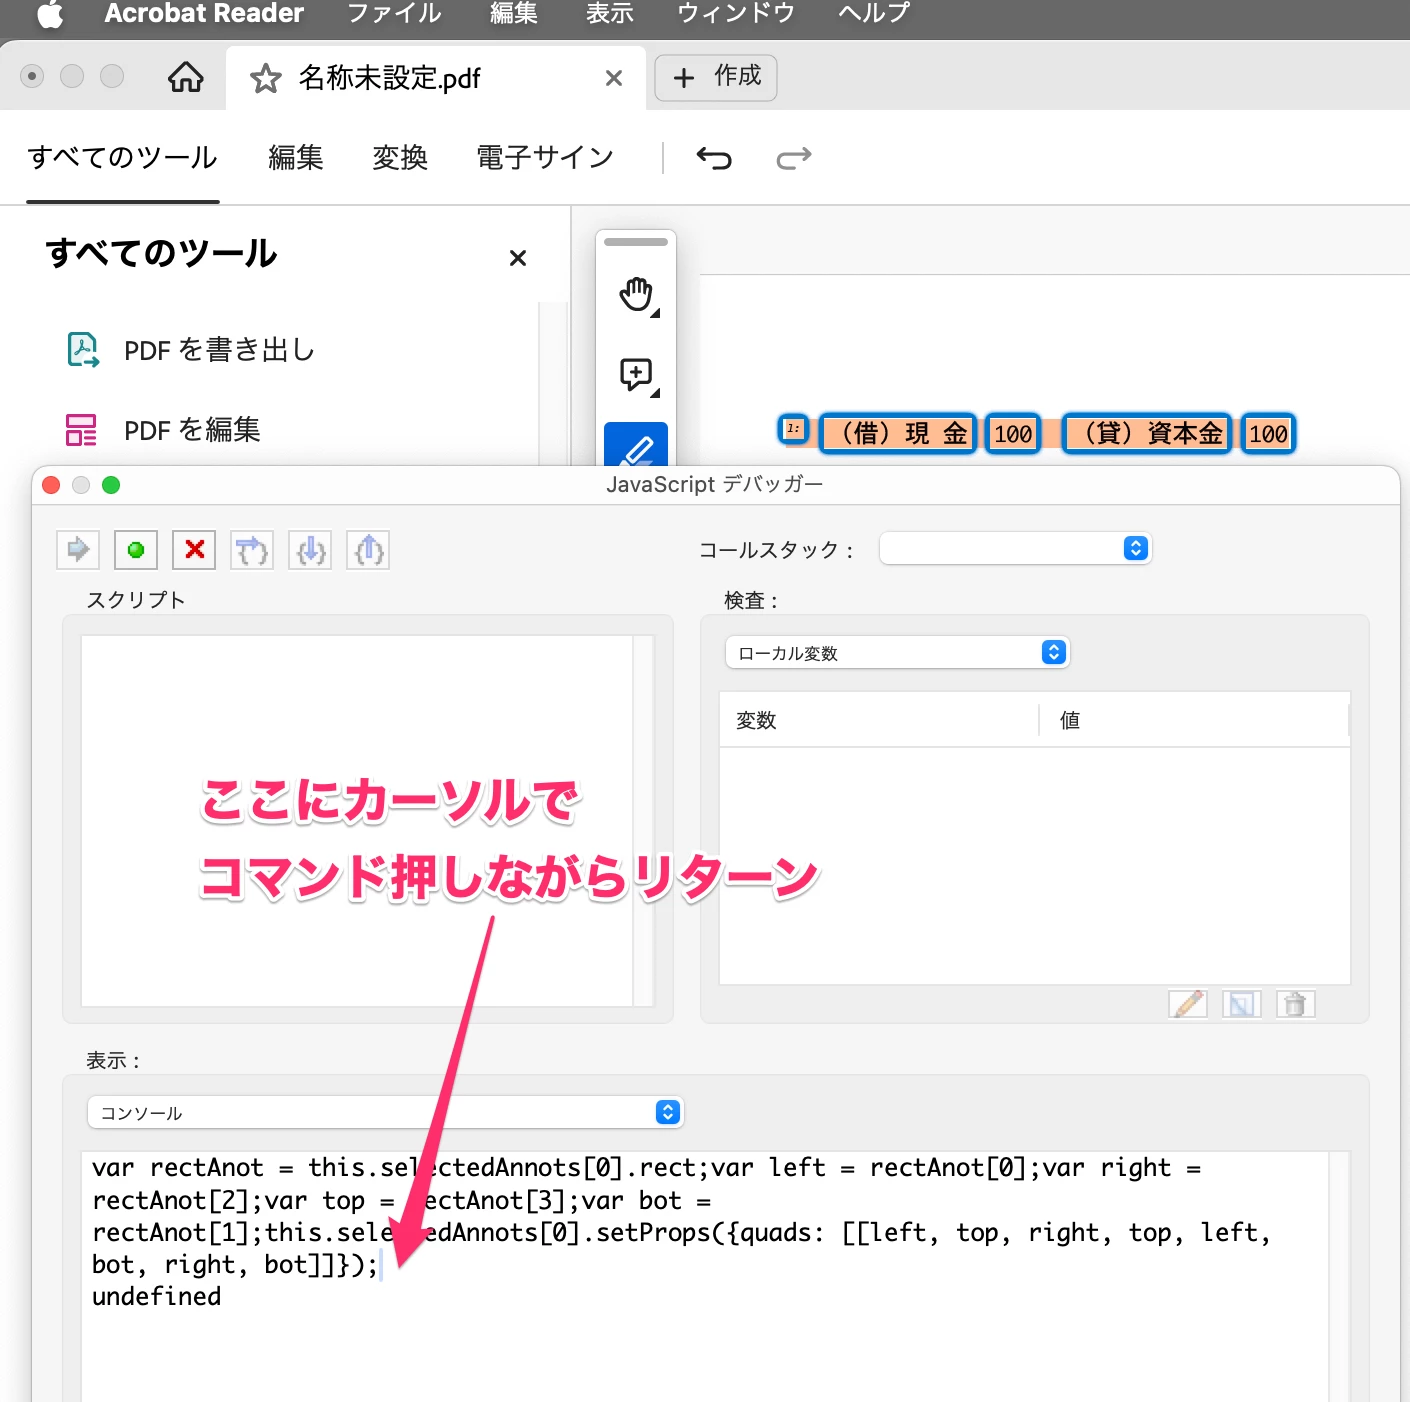Click the (借) 現 金 annotation
This screenshot has height=1402, width=1410.
click(x=898, y=434)
